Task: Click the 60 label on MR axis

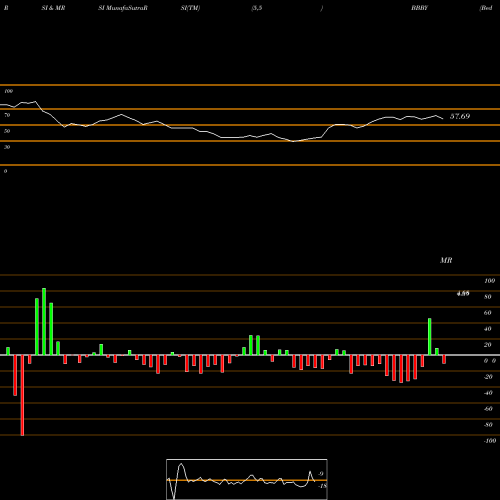Action: pyautogui.click(x=488, y=313)
